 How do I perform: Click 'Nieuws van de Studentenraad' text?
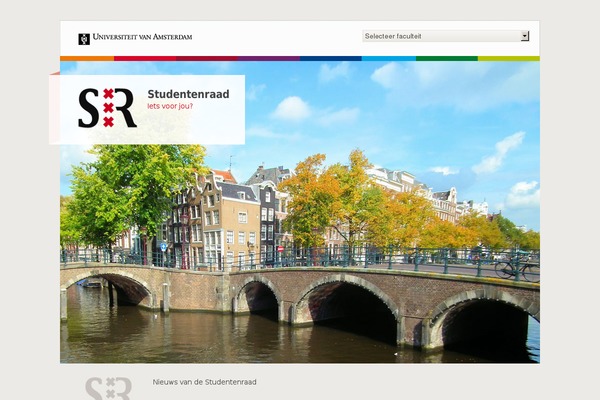point(204,382)
